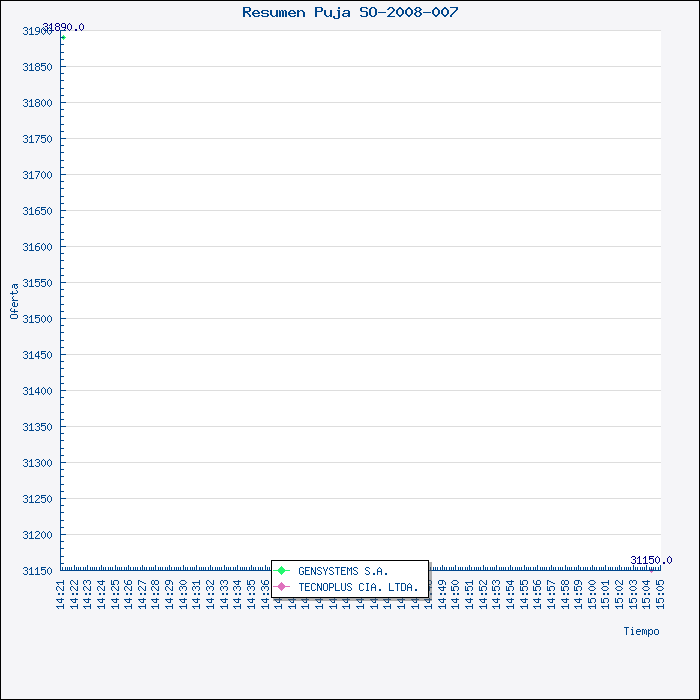This screenshot has height=700, width=700.
Task: Click the 31500 tick on Oferta axis
Action: pyautogui.click(x=37, y=319)
